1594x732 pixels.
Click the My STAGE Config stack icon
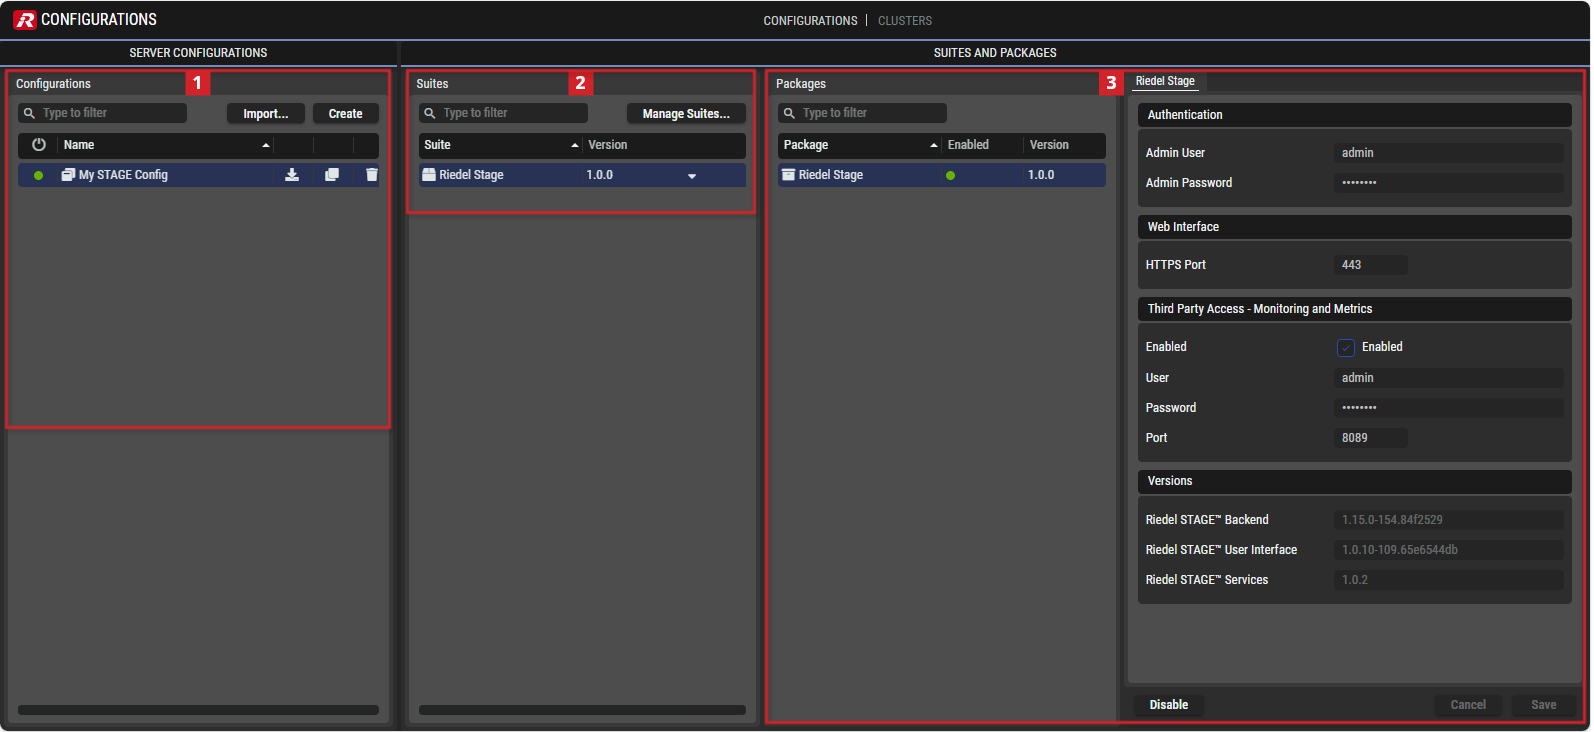coord(68,175)
